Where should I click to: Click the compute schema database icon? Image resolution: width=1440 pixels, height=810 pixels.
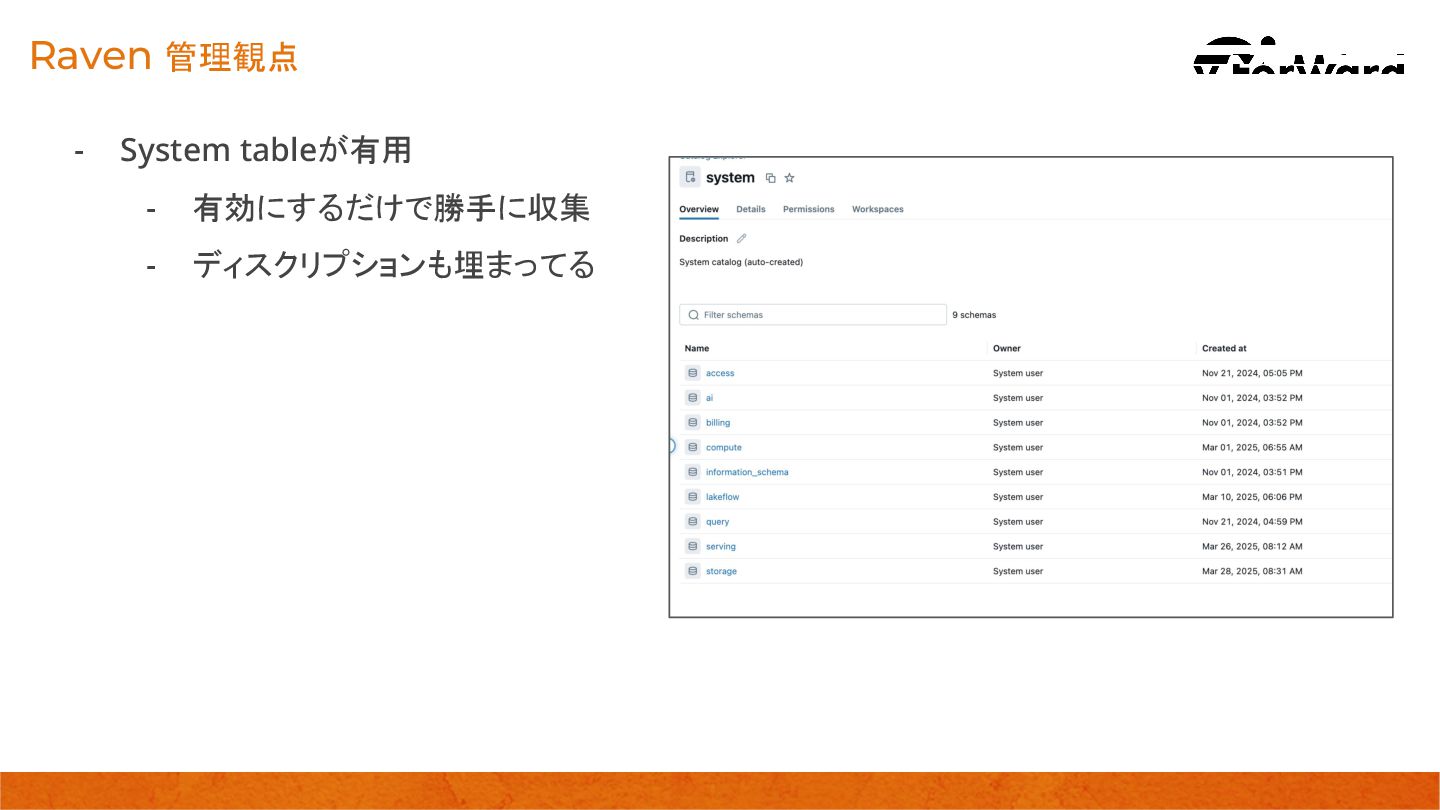click(692, 447)
